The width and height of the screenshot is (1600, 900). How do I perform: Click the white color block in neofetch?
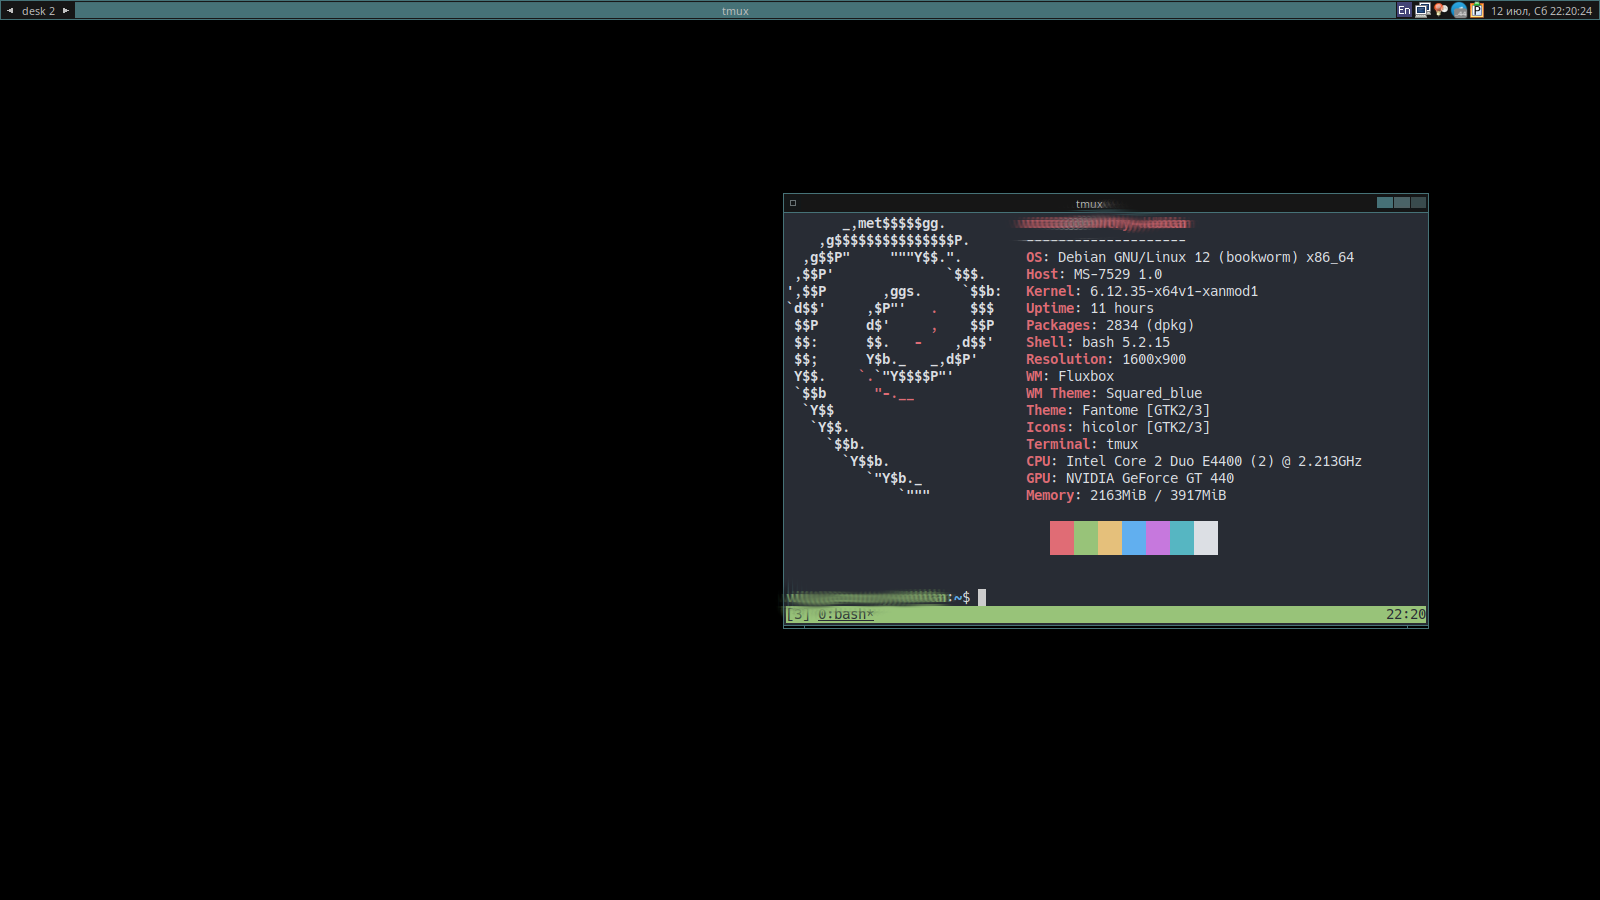[x=1206, y=538]
